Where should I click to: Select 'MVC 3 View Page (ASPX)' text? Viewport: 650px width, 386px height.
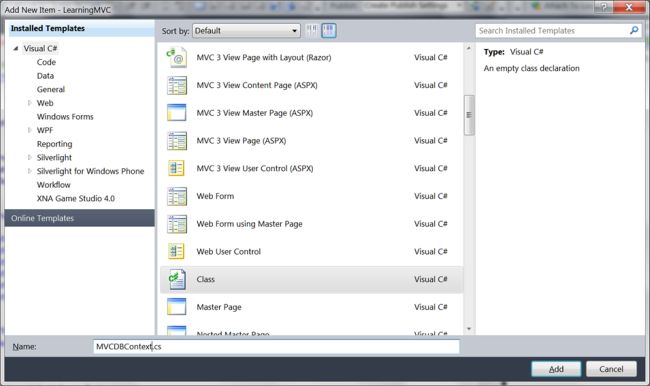click(241, 141)
